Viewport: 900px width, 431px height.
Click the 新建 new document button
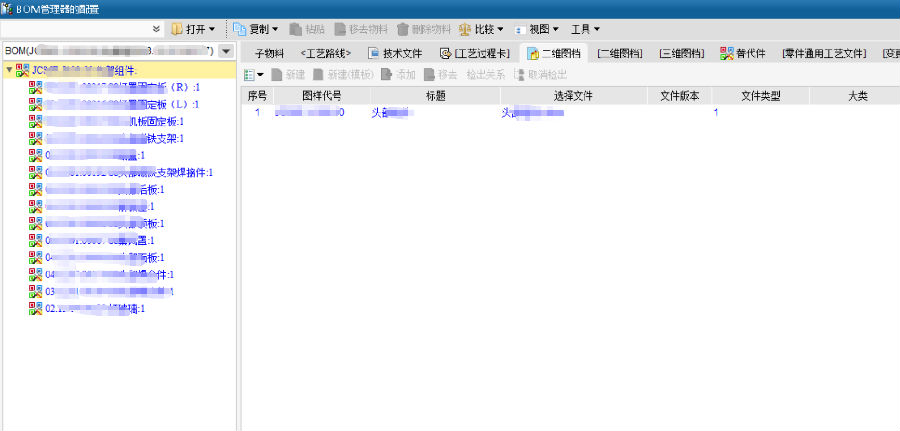[x=288, y=75]
